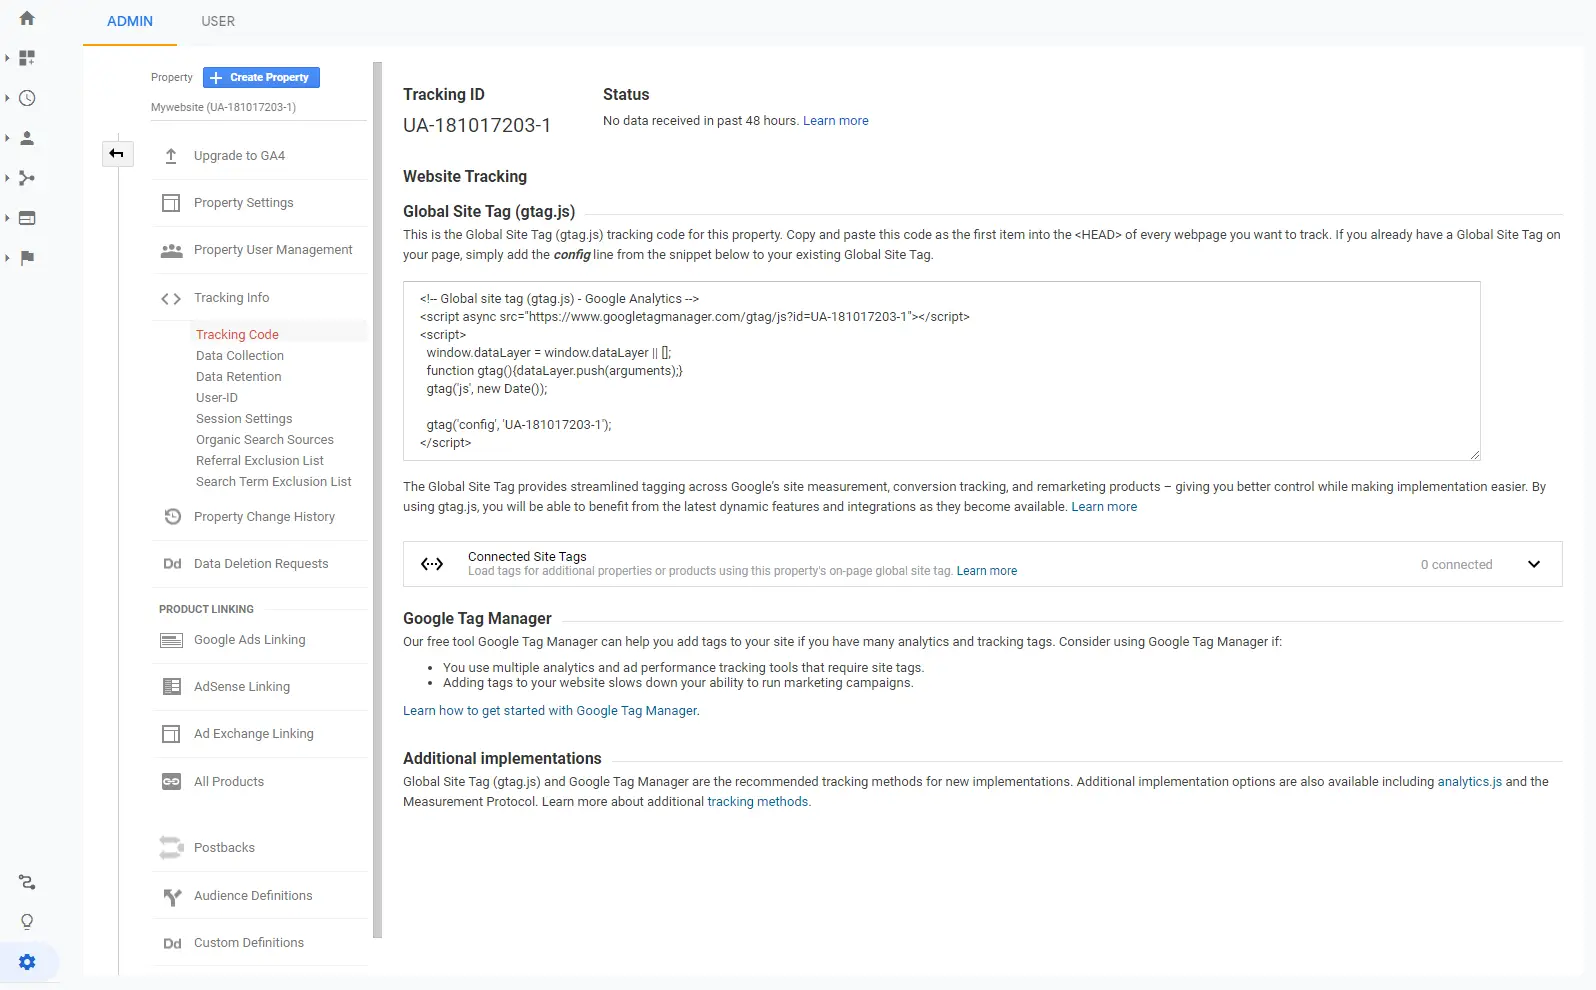Click the tracking code box resize handle
Image resolution: width=1596 pixels, height=990 pixels.
click(1474, 454)
